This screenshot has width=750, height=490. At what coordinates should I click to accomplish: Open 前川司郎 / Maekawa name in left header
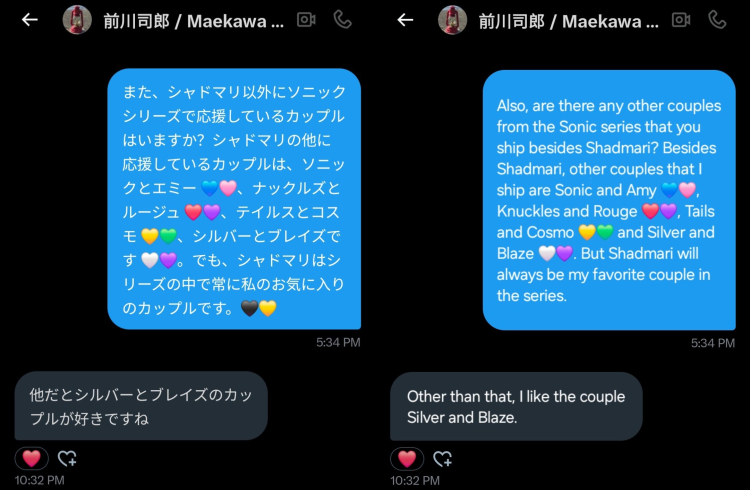click(194, 21)
